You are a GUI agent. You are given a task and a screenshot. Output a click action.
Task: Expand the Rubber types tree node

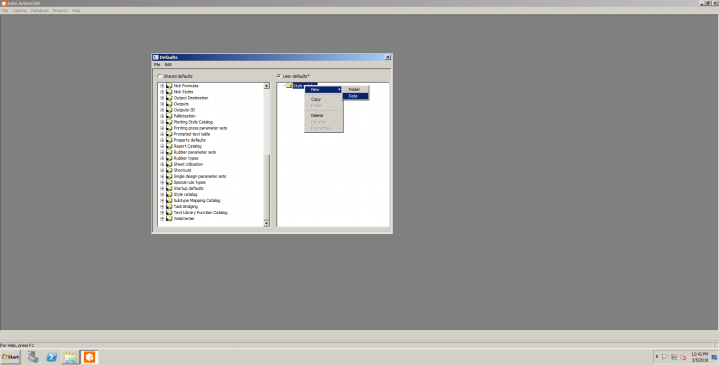click(x=162, y=158)
